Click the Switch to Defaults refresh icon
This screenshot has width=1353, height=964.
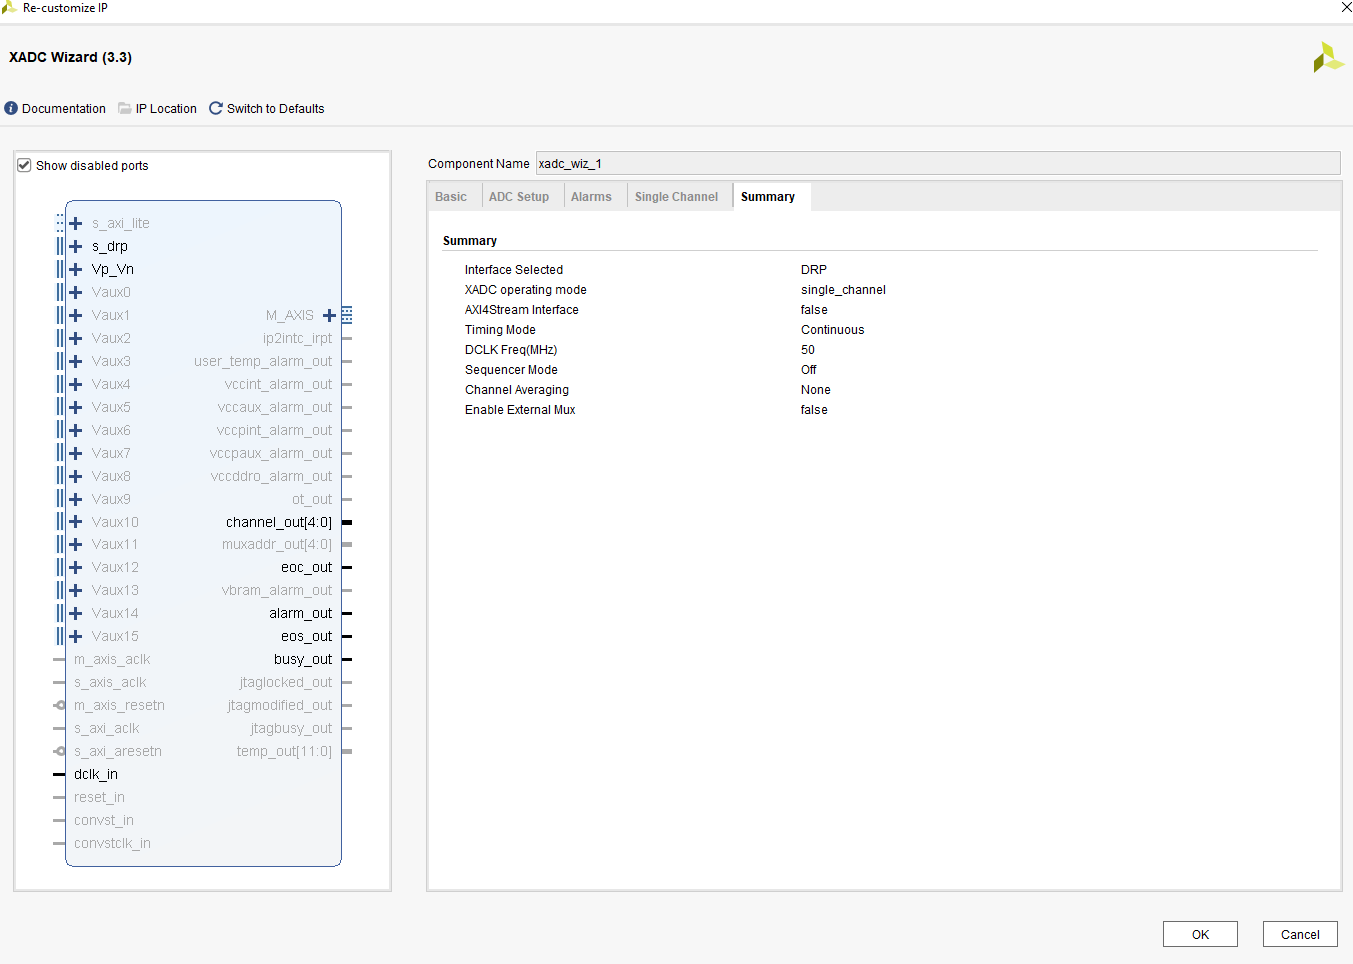[x=216, y=108]
